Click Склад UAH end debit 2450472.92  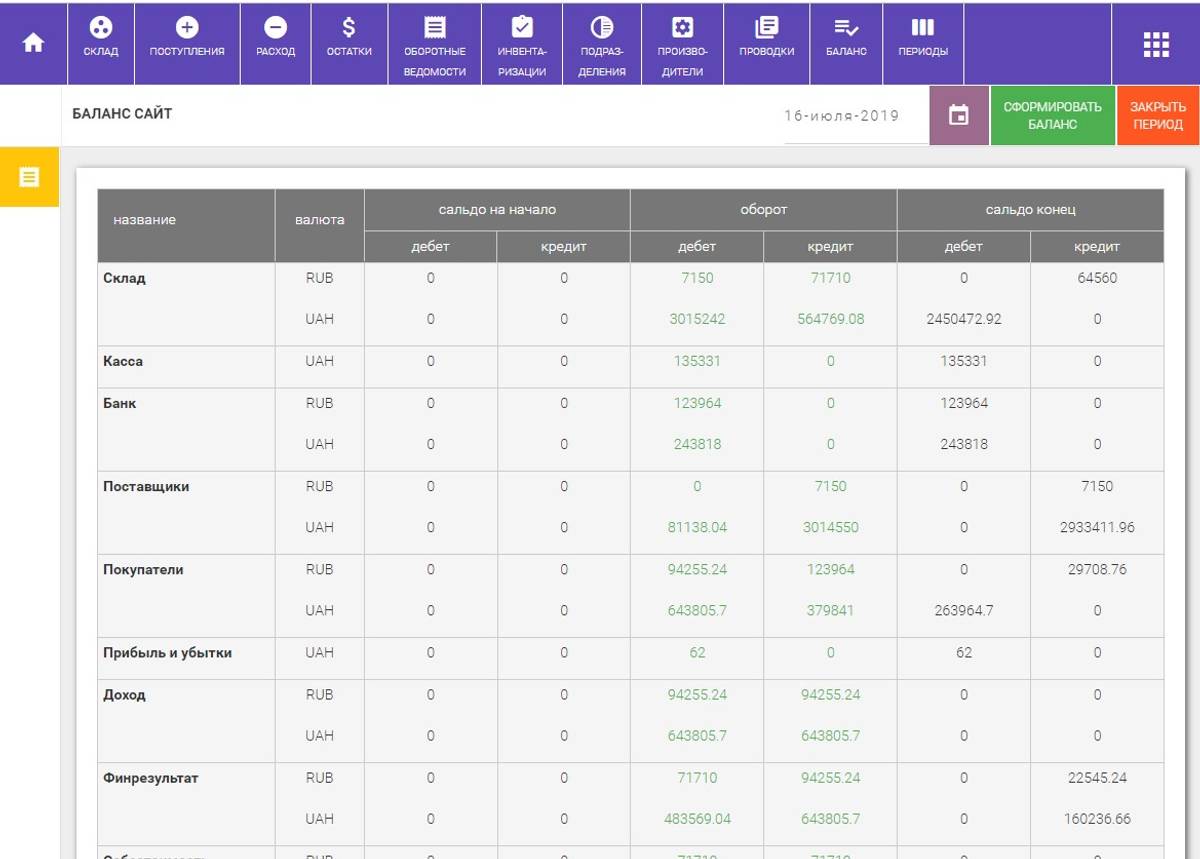pyautogui.click(x=963, y=320)
